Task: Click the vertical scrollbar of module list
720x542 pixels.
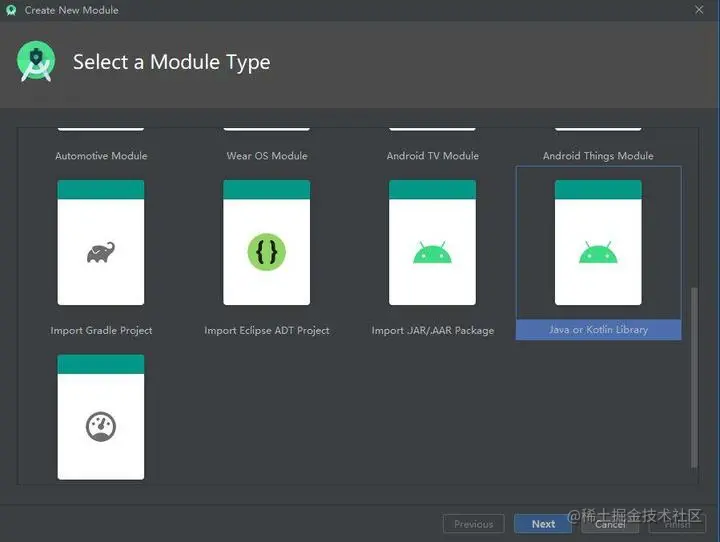Action: [694, 378]
